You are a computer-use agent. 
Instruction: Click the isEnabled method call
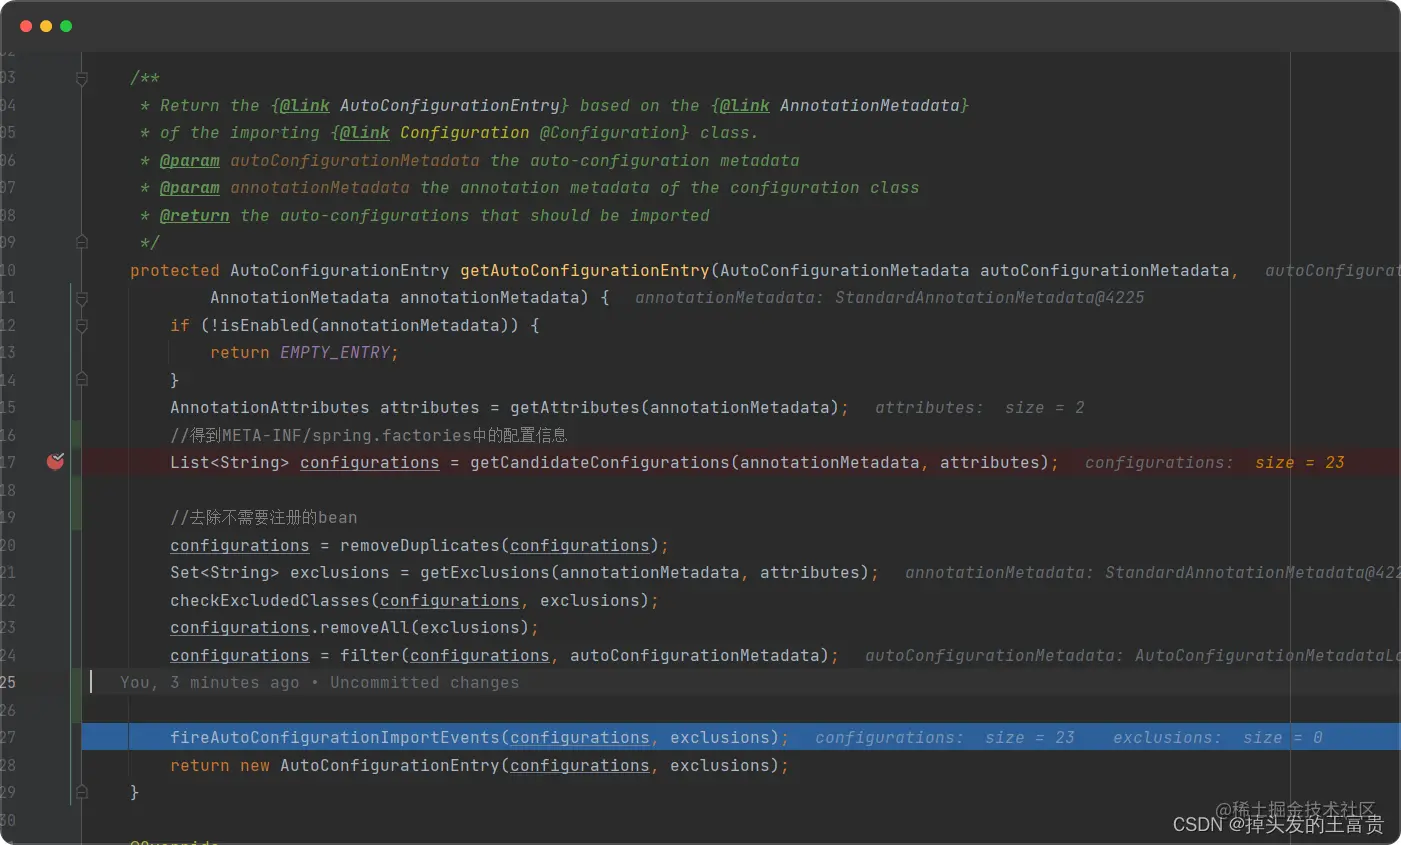click(x=264, y=325)
